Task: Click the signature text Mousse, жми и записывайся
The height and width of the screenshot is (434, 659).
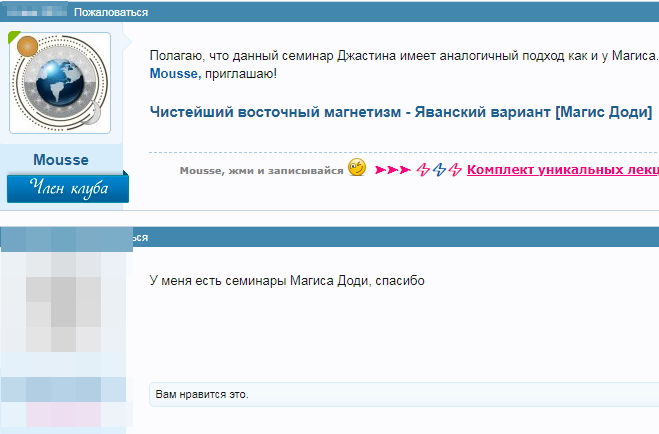Action: coord(259,171)
